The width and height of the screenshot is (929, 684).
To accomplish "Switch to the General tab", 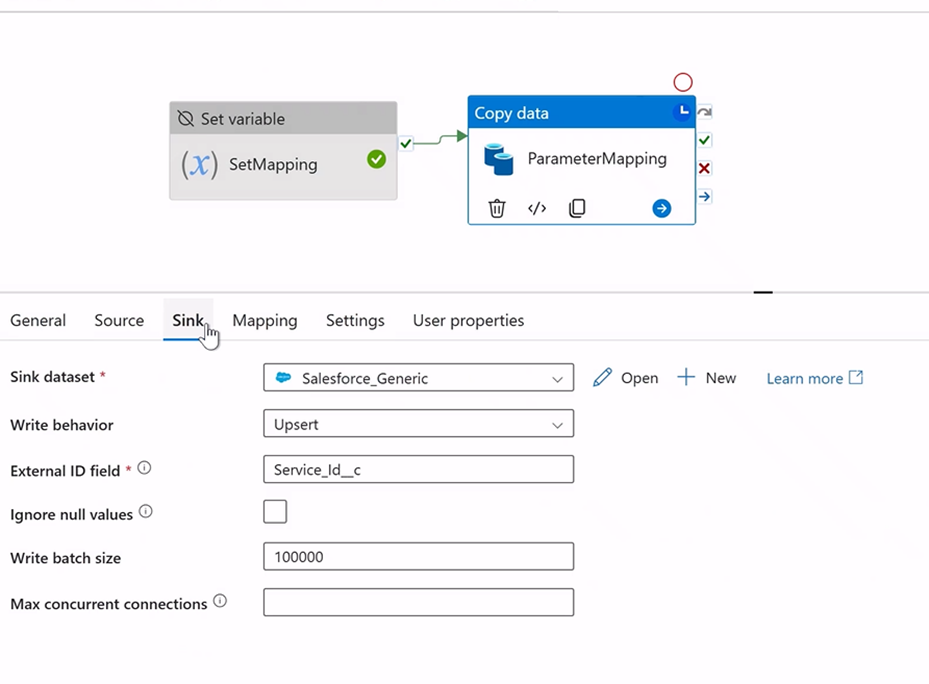I will [x=38, y=321].
